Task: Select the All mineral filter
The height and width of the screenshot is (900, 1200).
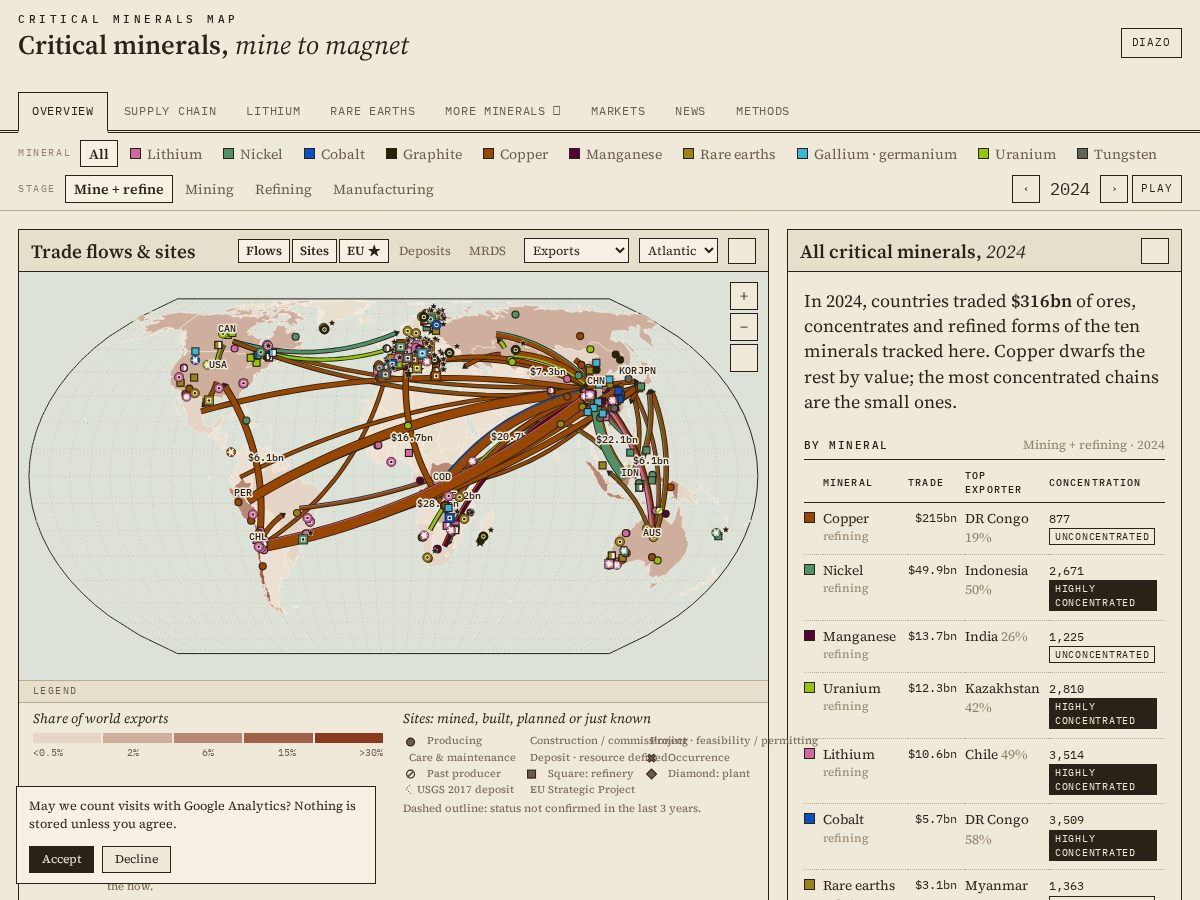Action: click(99, 154)
